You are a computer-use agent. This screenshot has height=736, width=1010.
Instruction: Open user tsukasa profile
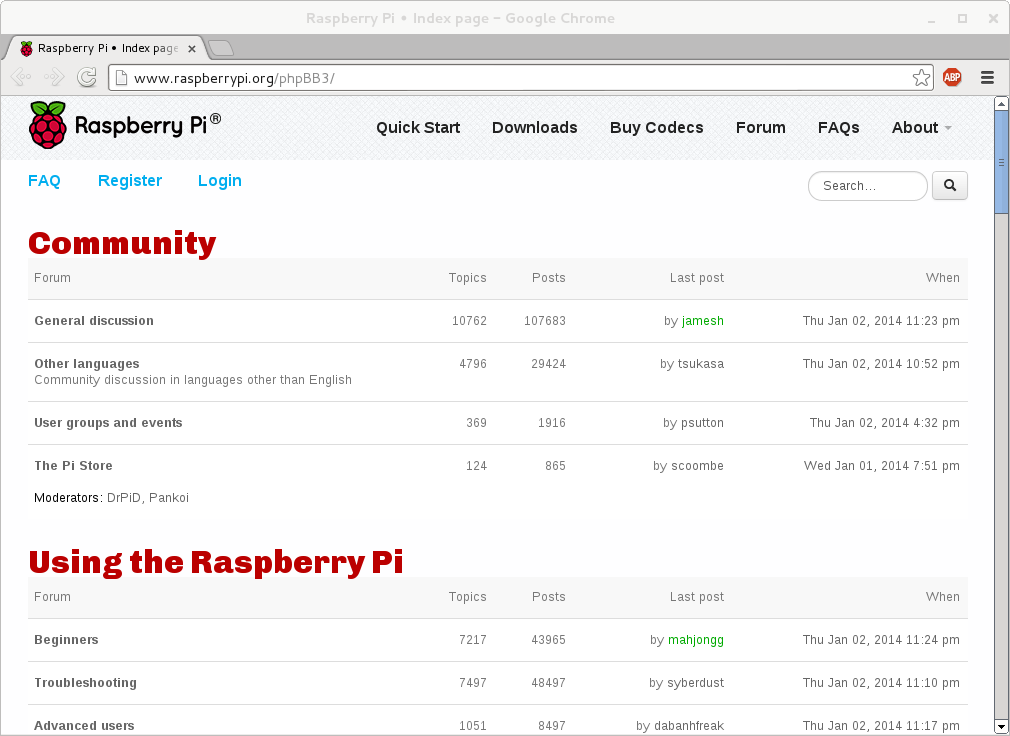[701, 364]
